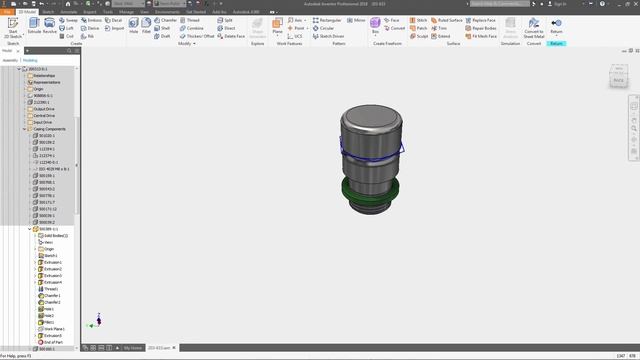The image size is (640, 360).
Task: Choose the Sweep tool
Action: click(x=68, y=20)
